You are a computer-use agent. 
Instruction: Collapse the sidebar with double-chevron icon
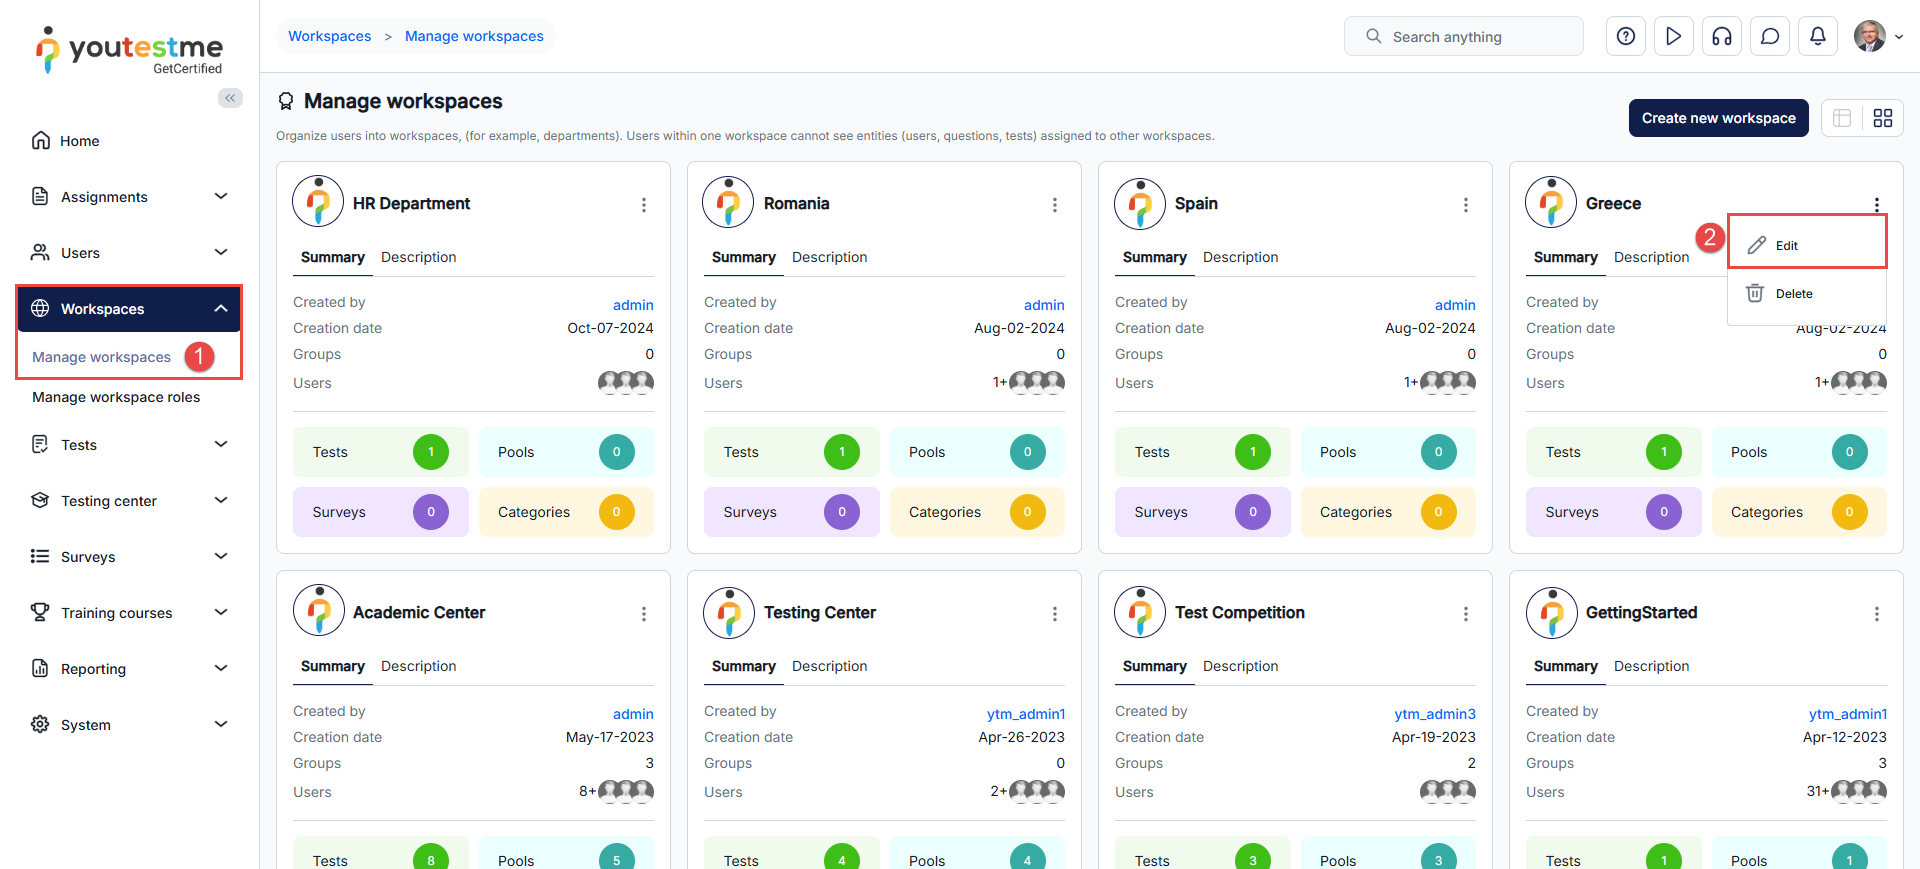coord(230,98)
